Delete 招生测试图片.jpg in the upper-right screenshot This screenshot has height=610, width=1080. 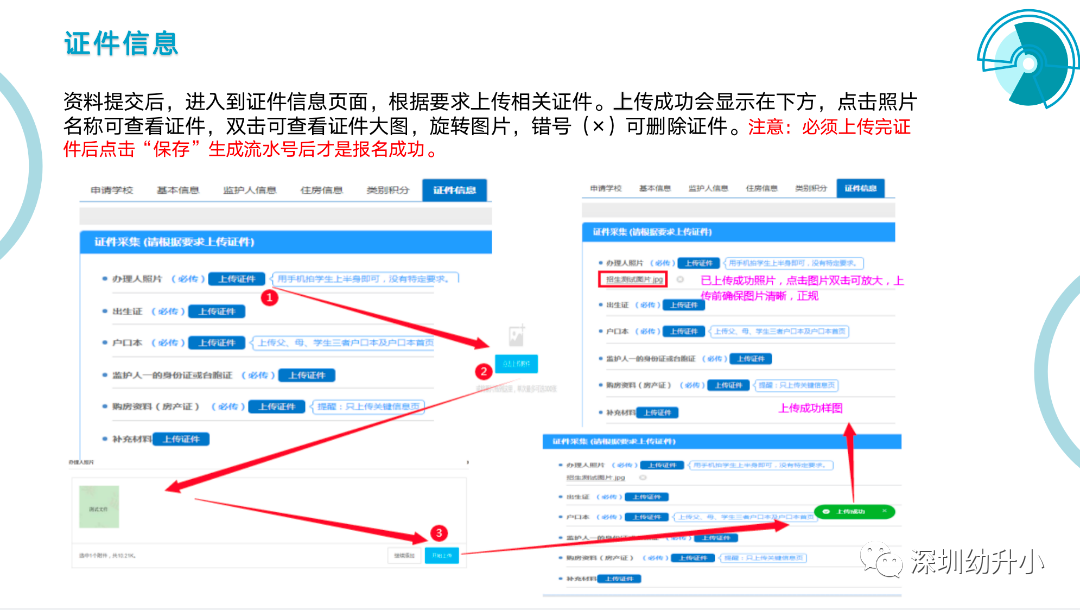pos(680,280)
